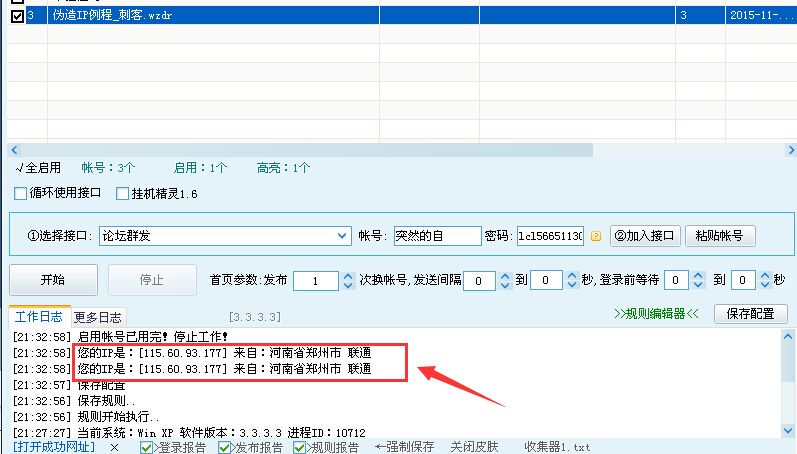The image size is (797, 454).
Task: Click the right arrow of the horizontal scrollbar
Action: tap(790, 150)
